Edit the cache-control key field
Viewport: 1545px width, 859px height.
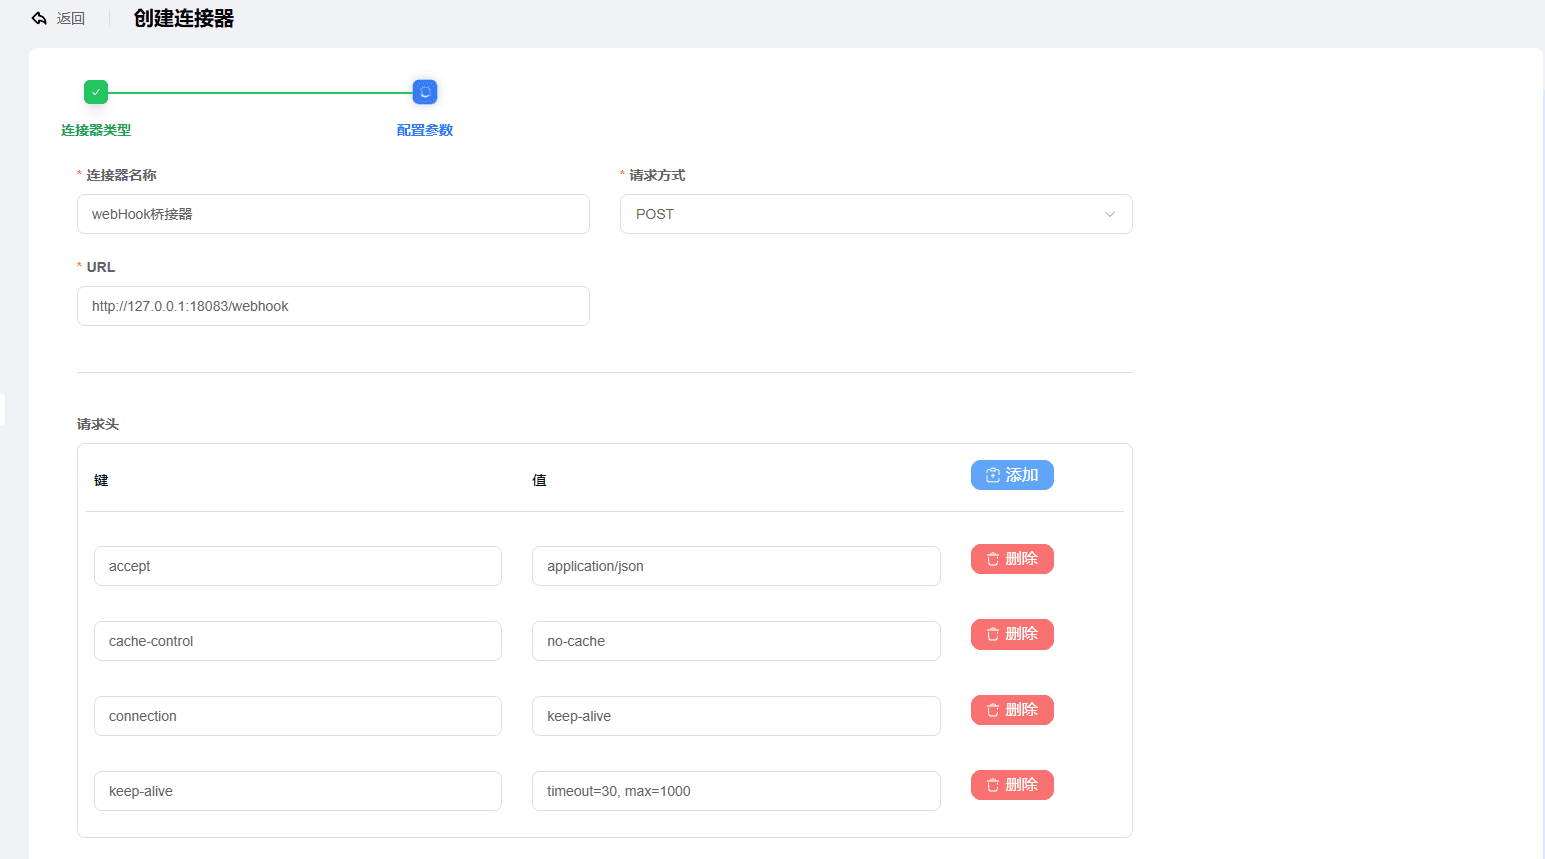(298, 641)
